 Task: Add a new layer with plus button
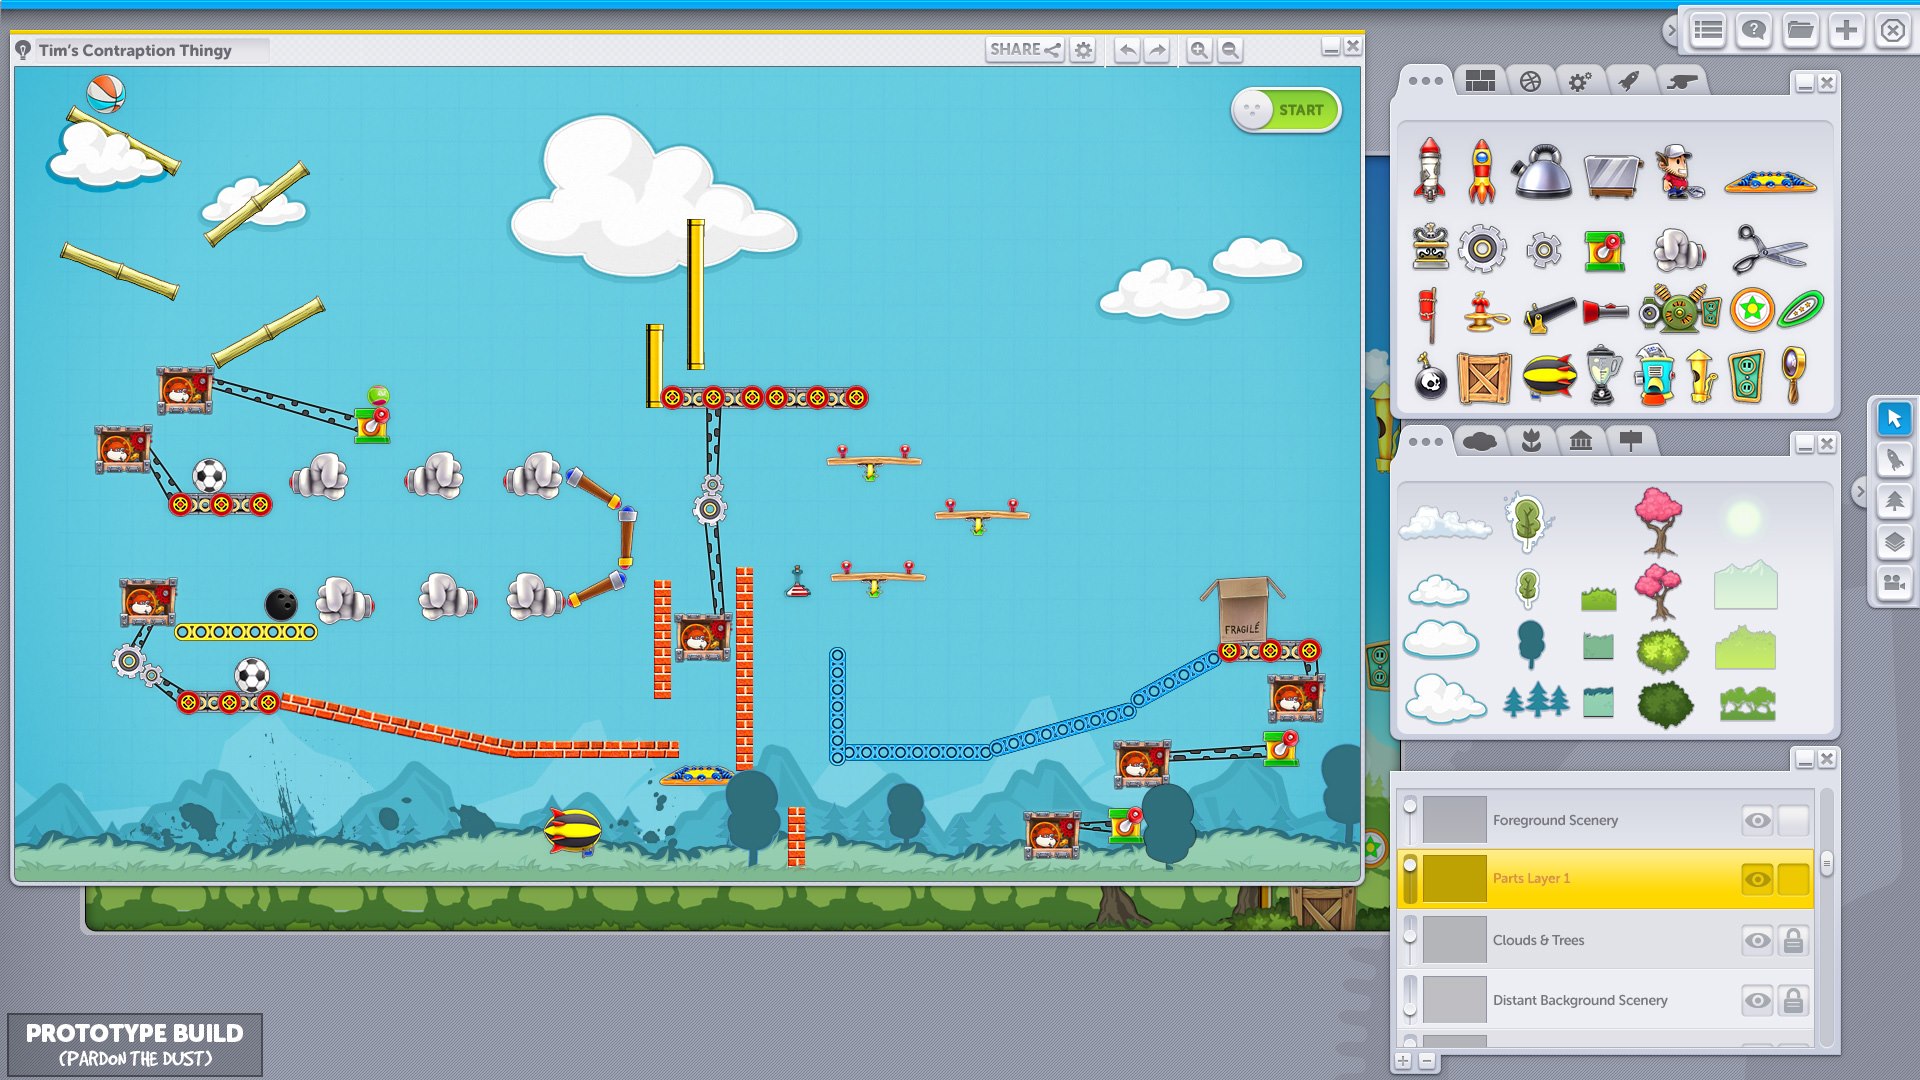click(1403, 1061)
